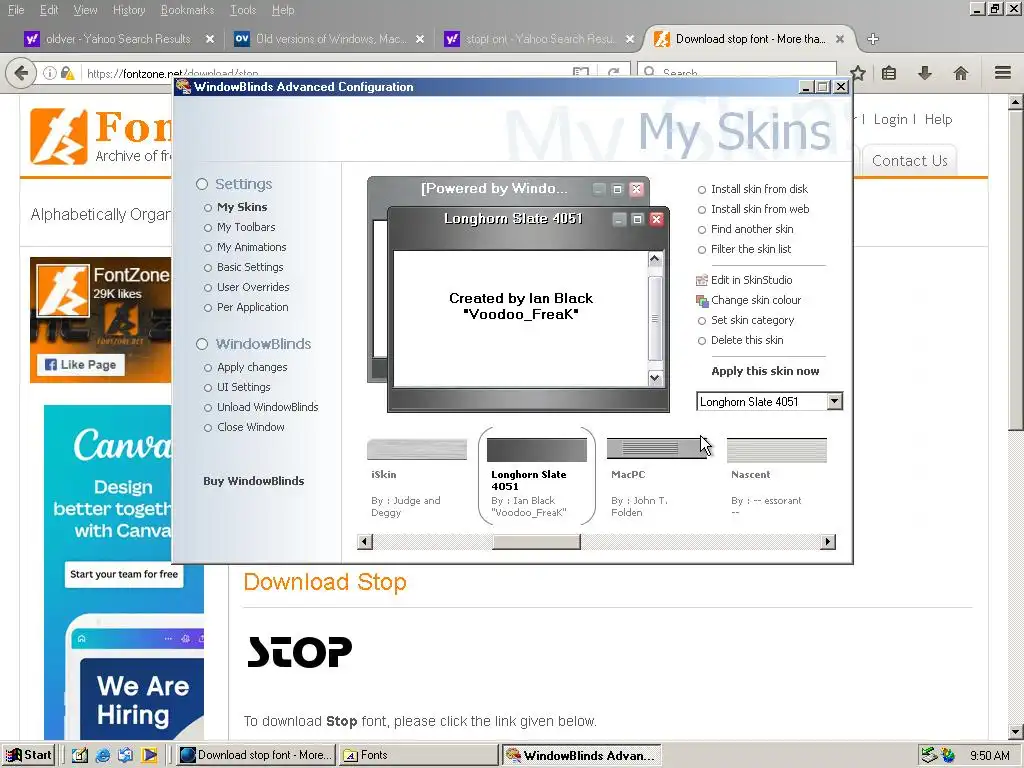Open the View menu in Firefox
The height and width of the screenshot is (768, 1024).
point(85,10)
